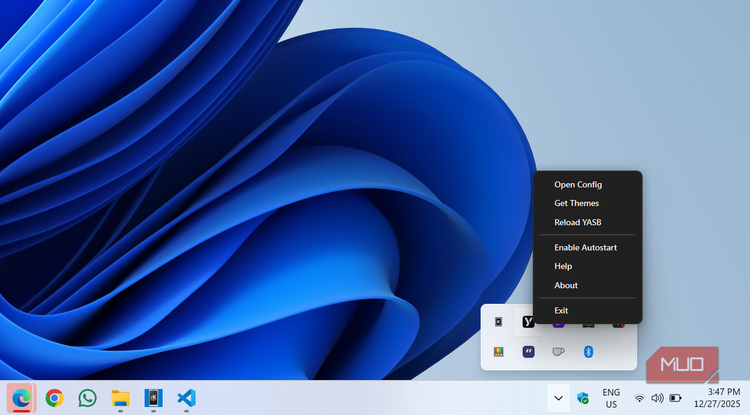
Task: Click Enable Autostart in the tray menu
Action: [587, 248]
